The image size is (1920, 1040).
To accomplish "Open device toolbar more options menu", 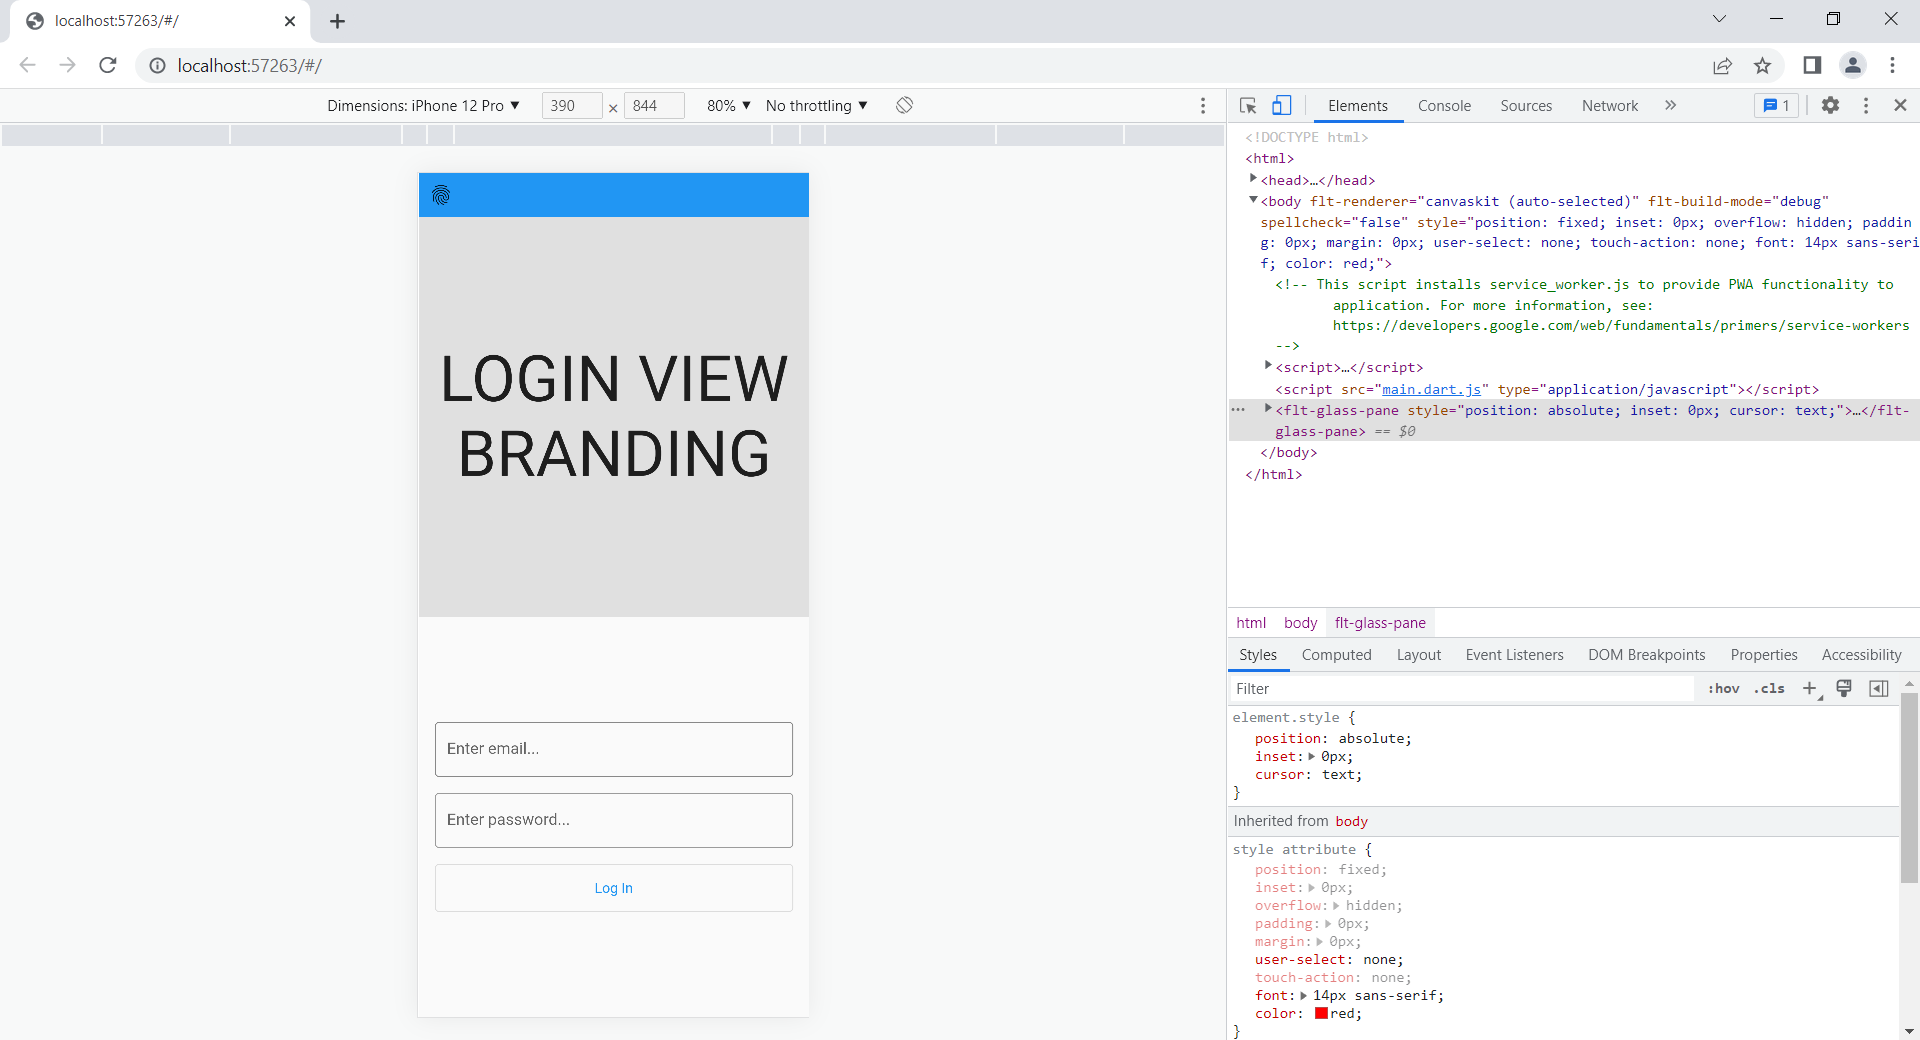I will [x=1203, y=105].
